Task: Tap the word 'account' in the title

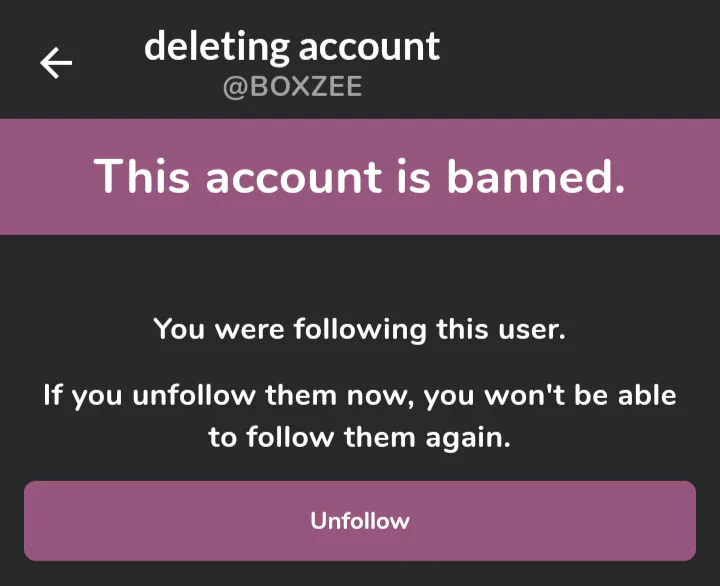Action: pos(370,46)
